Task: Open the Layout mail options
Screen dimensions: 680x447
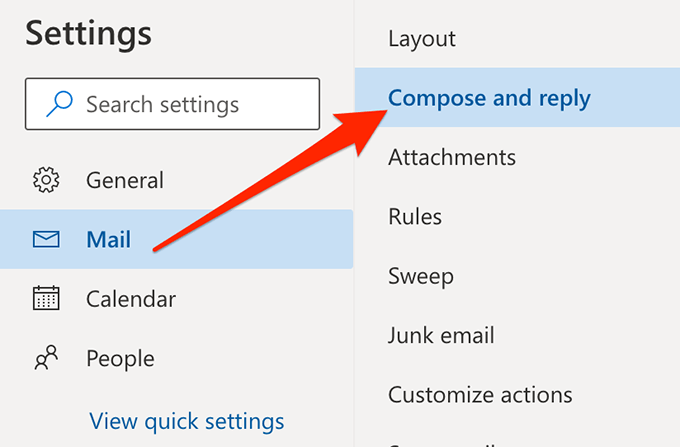Action: point(422,39)
